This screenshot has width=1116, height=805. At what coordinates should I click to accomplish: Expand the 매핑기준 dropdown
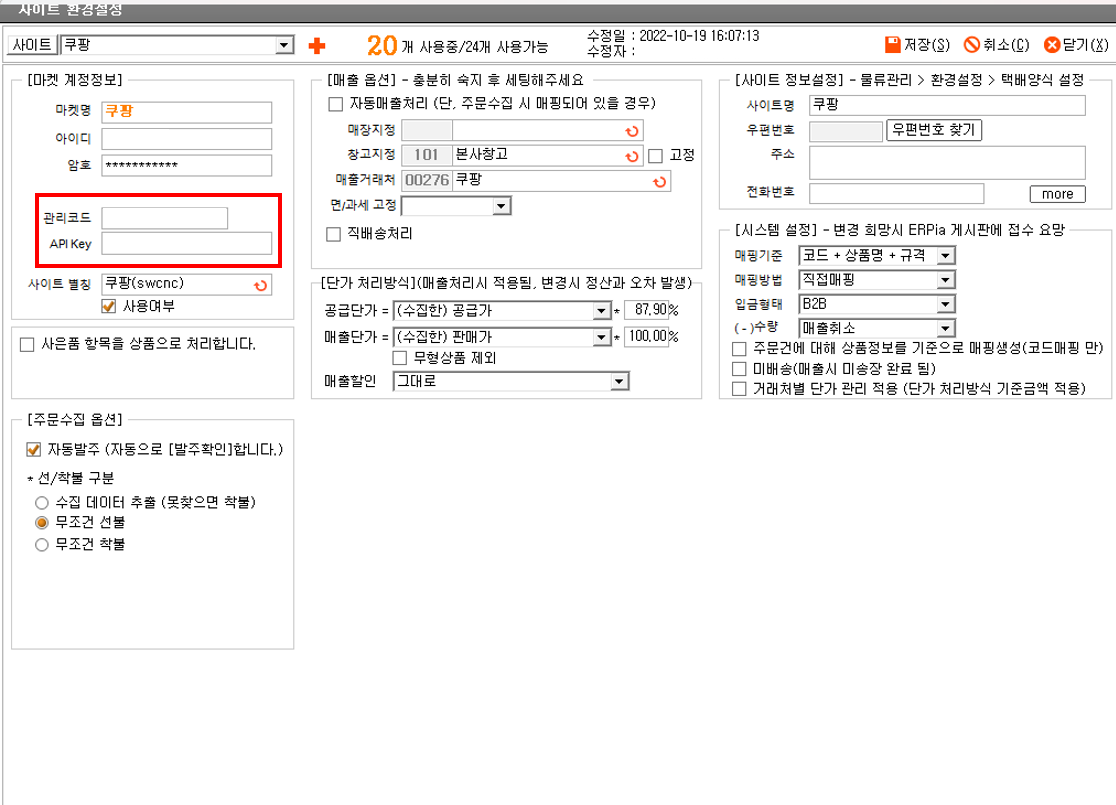click(x=944, y=256)
